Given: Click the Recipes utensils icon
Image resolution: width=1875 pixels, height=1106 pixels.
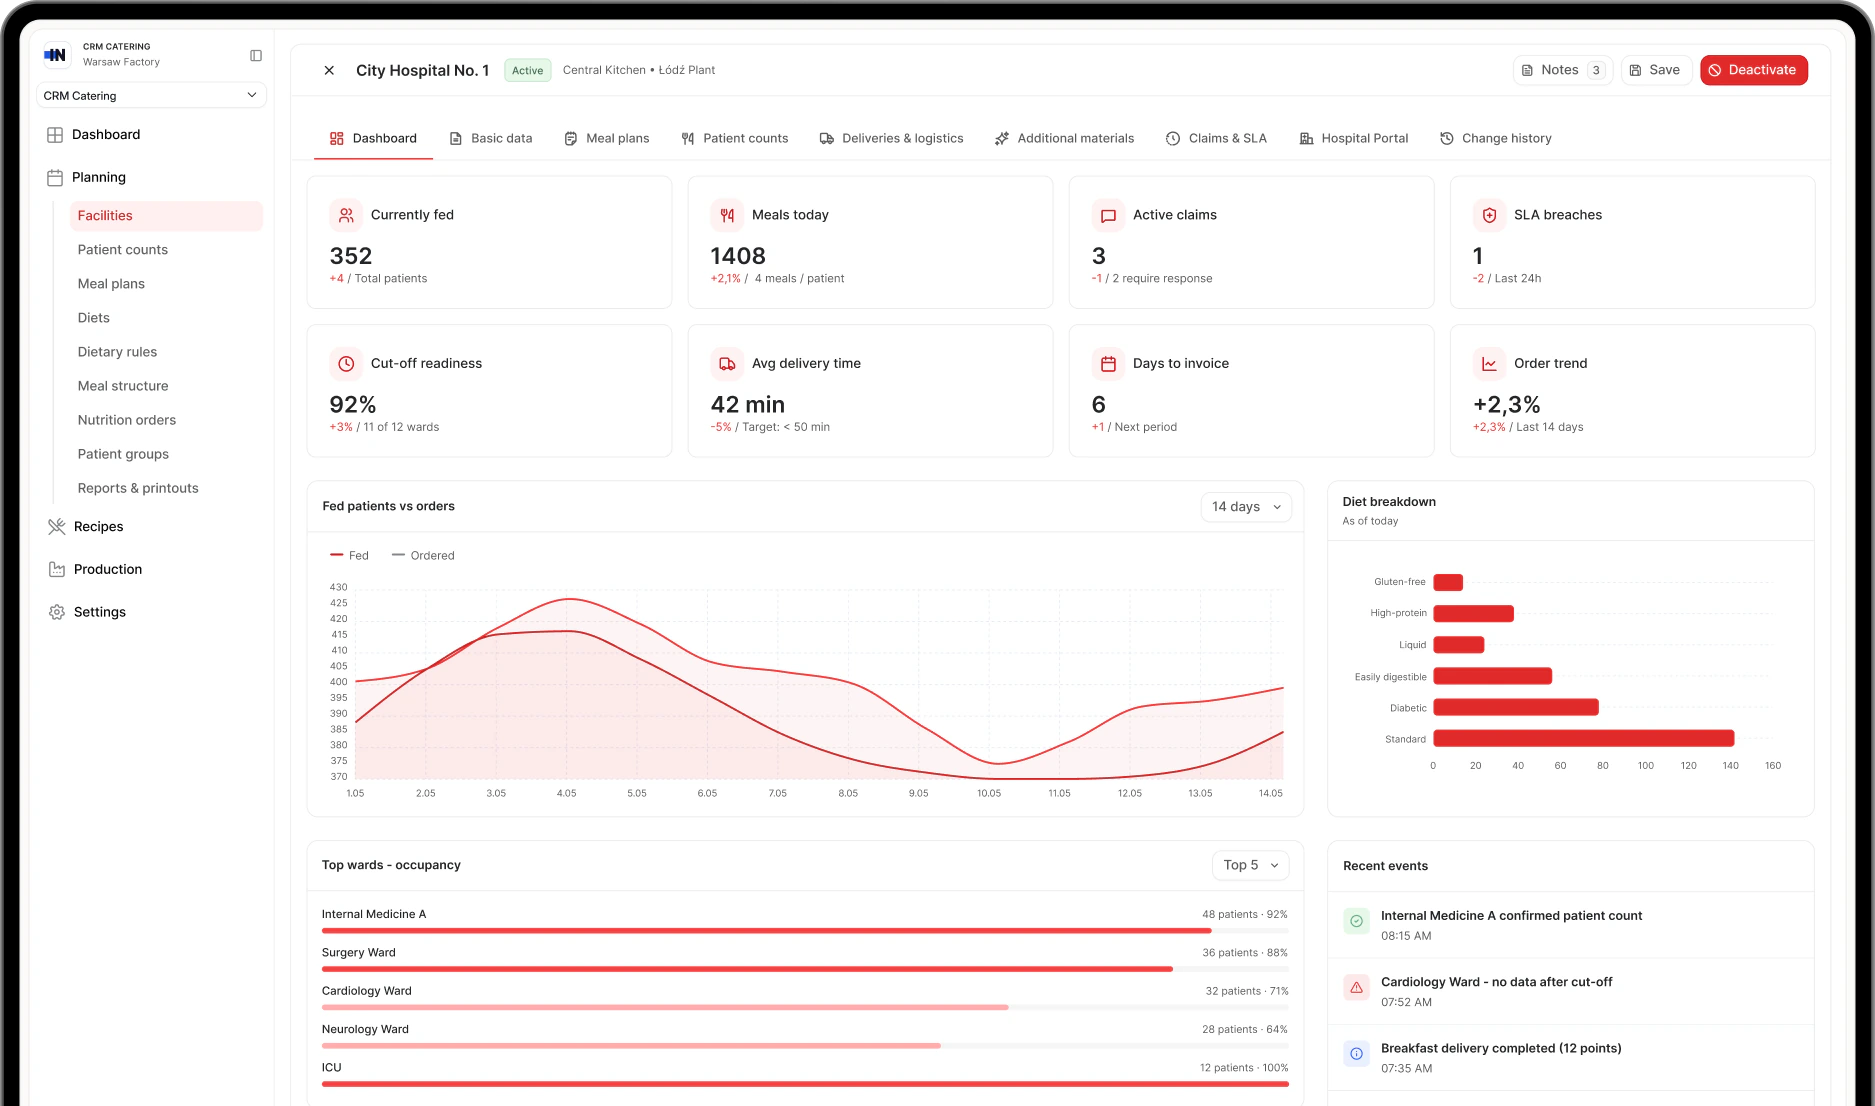Looking at the screenshot, I should coord(57,527).
